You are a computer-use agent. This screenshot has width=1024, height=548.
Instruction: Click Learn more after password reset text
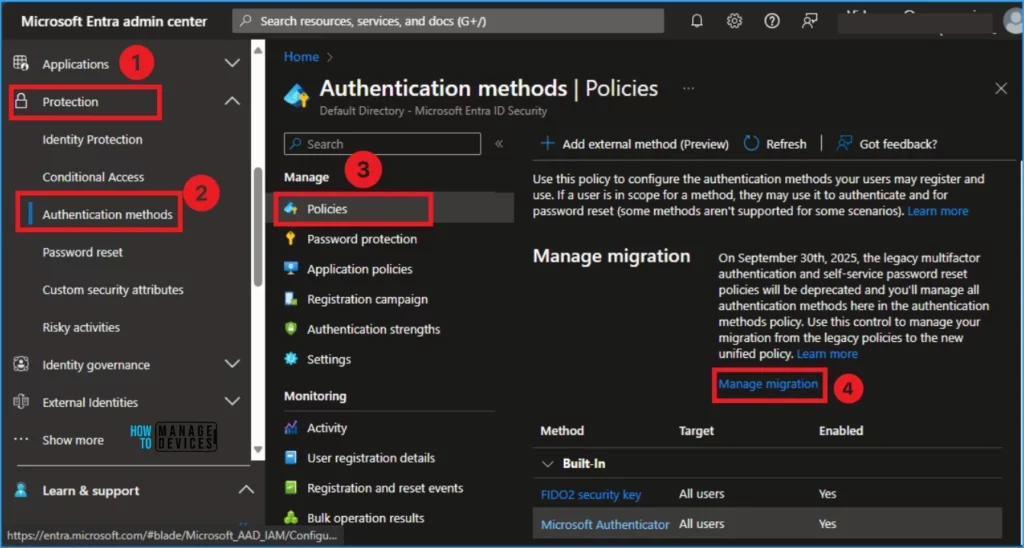tap(938, 211)
